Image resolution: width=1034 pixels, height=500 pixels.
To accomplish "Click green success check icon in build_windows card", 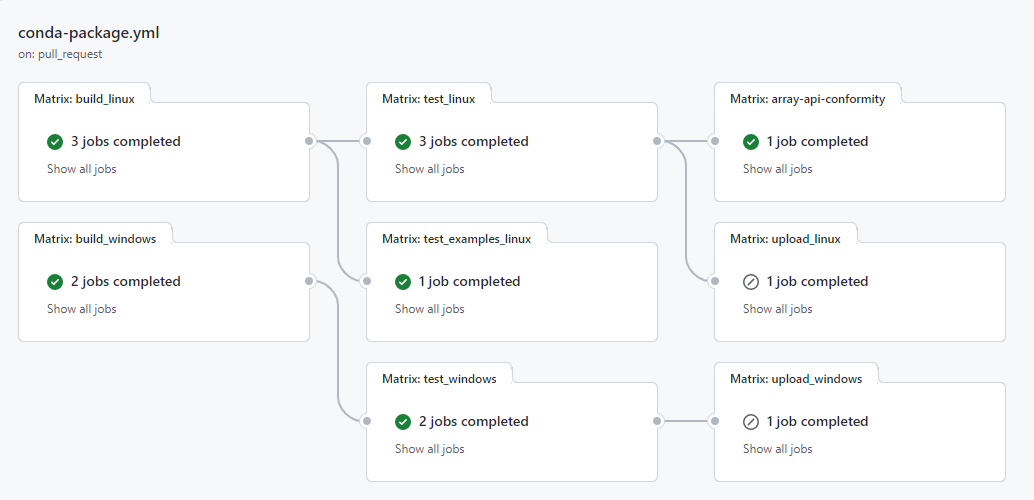I will 55,282.
